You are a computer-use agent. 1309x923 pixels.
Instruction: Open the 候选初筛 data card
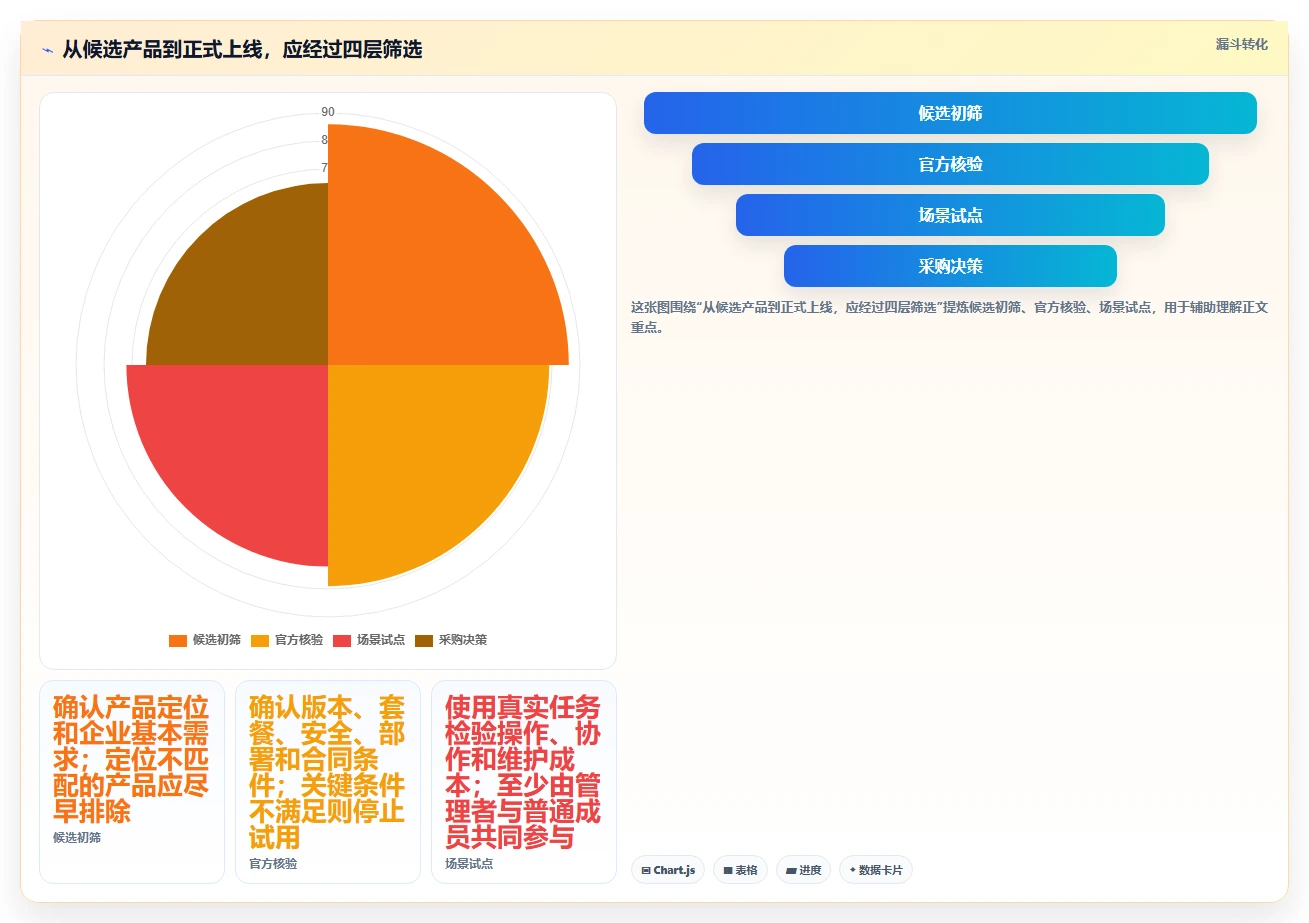132,782
